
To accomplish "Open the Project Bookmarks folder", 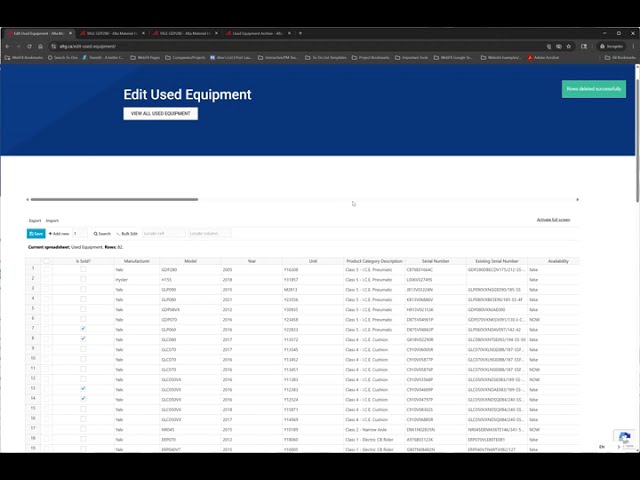I will click(371, 58).
